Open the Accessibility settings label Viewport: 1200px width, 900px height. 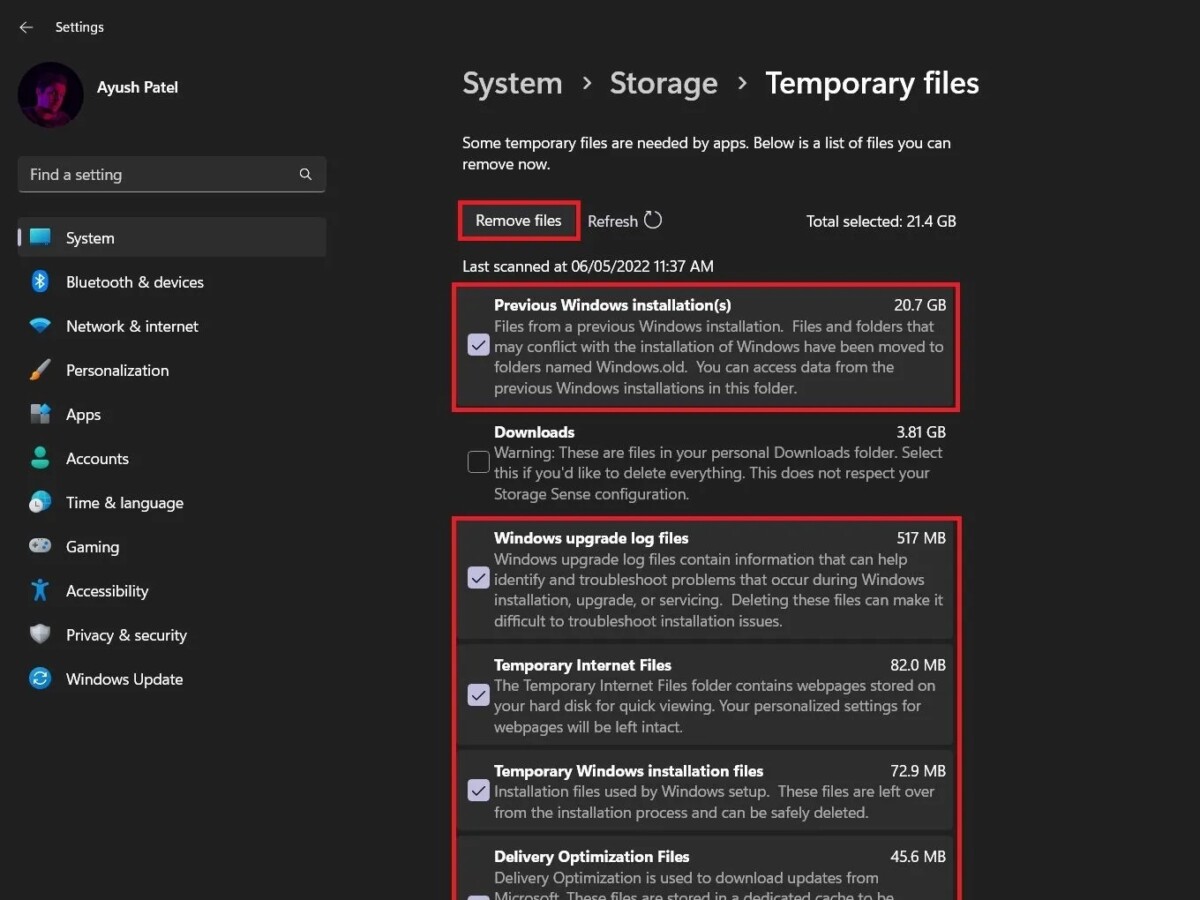coord(107,591)
